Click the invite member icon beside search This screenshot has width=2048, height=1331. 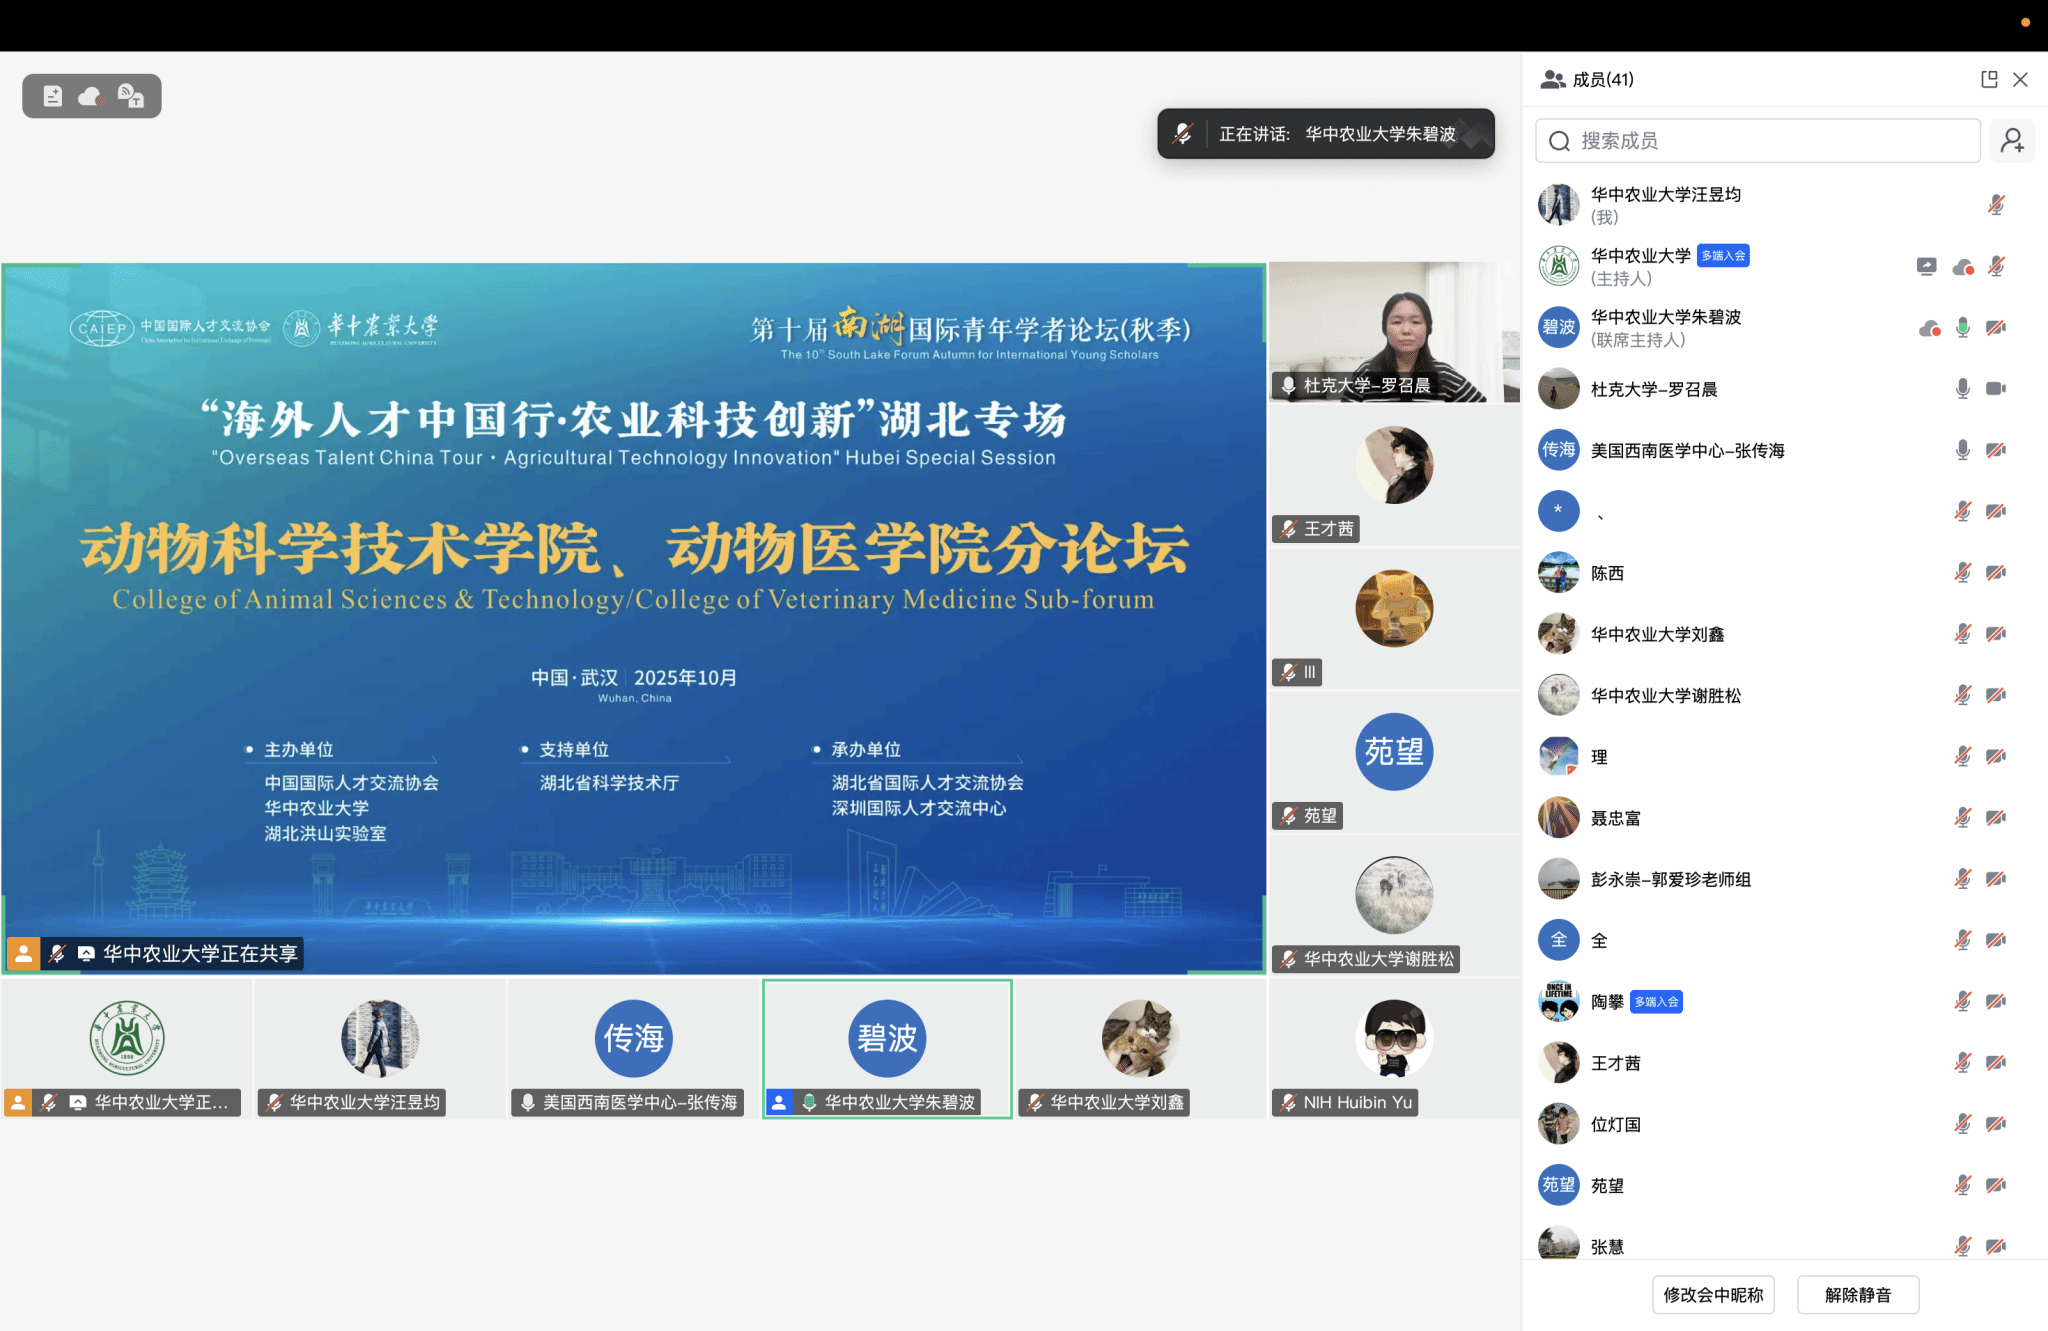pos(2012,141)
